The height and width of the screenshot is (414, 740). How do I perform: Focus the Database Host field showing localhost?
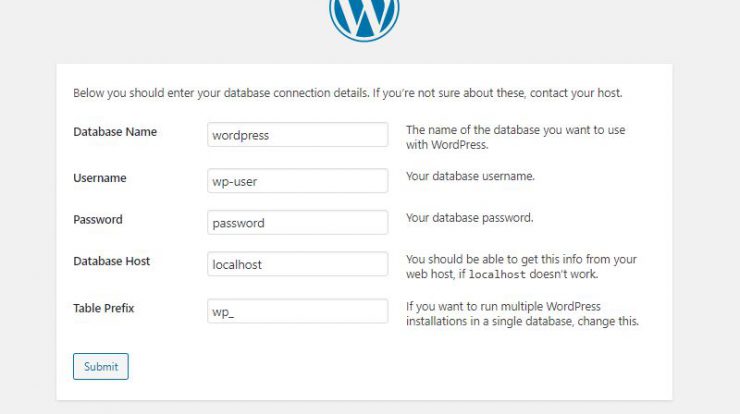point(297,264)
